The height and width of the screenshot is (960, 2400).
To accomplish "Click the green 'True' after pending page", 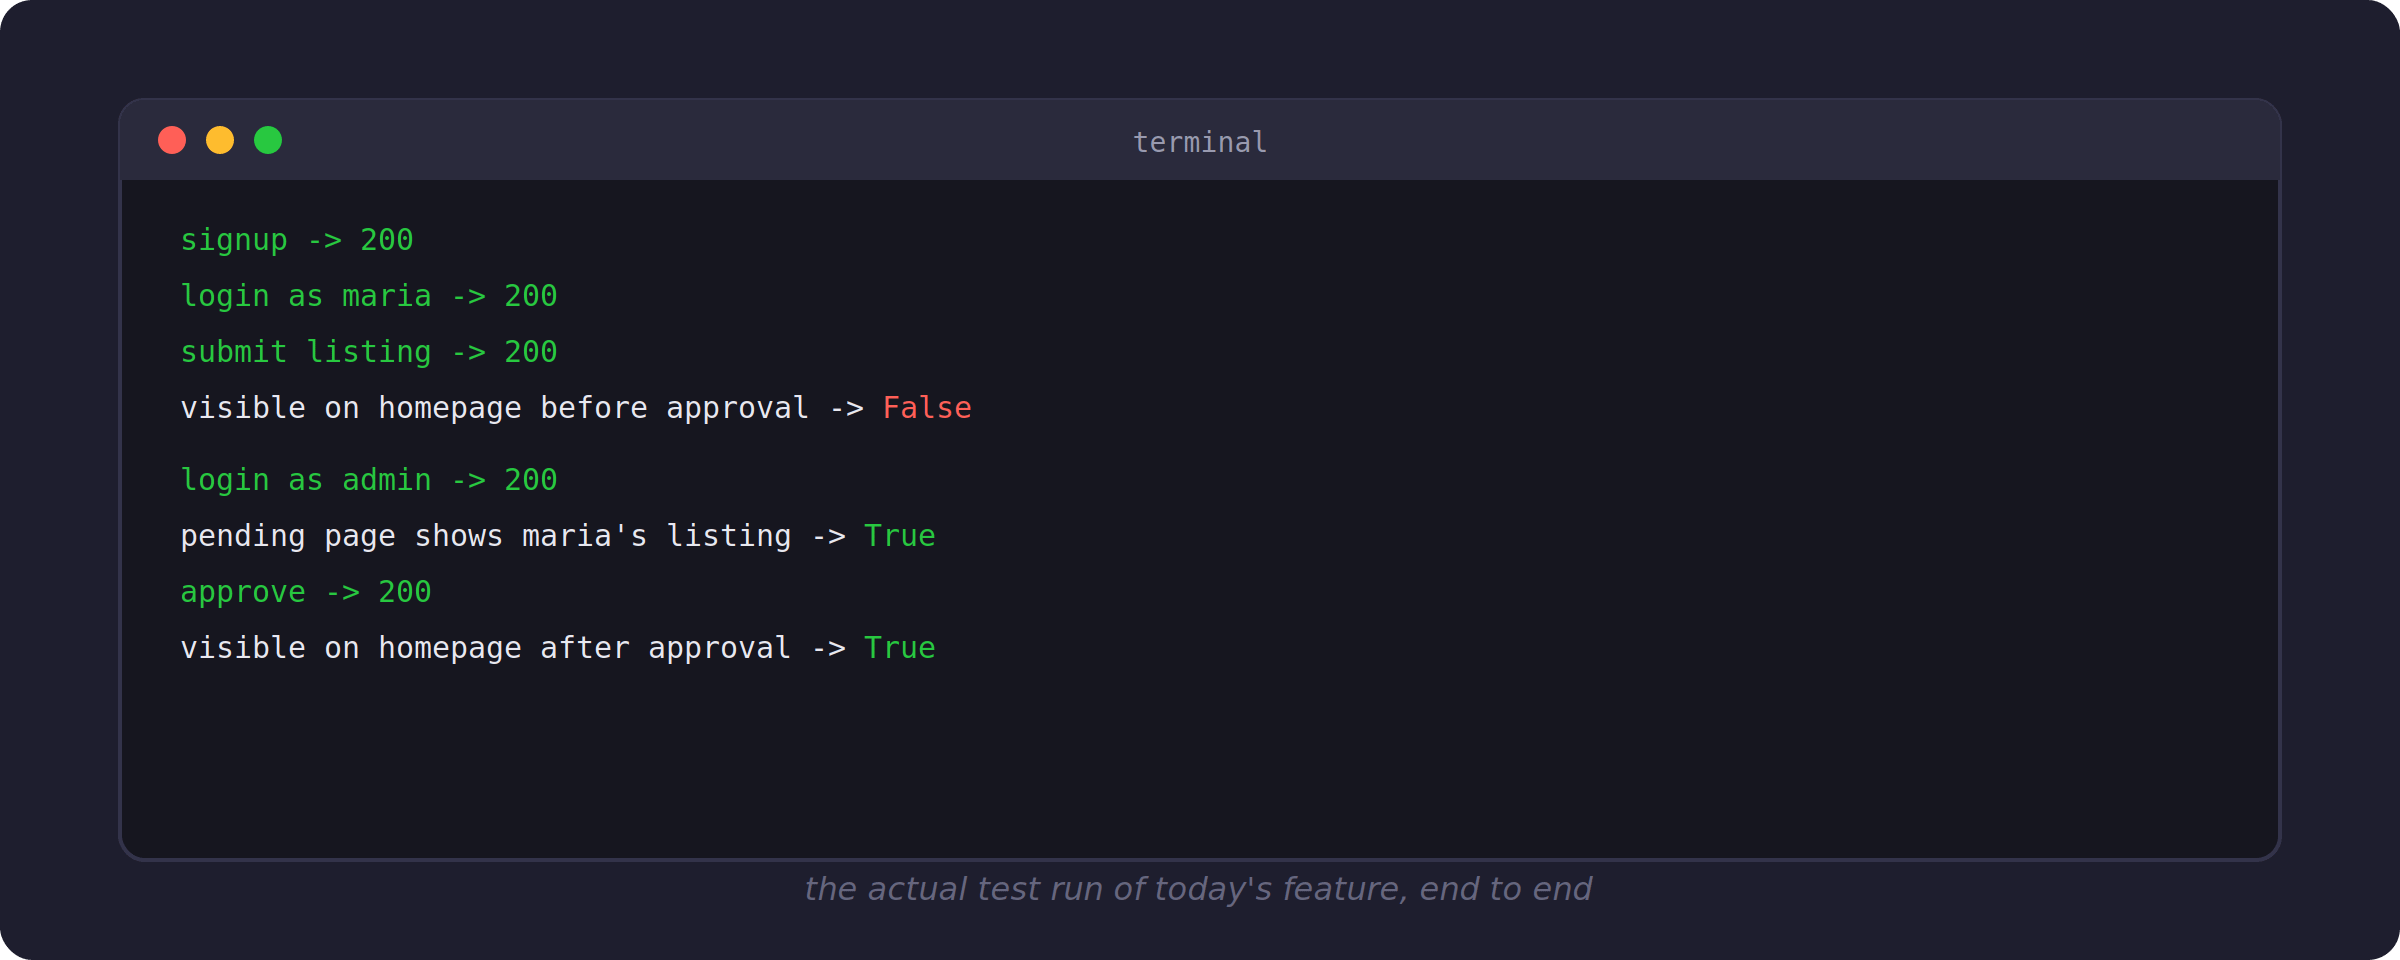I will point(900,536).
